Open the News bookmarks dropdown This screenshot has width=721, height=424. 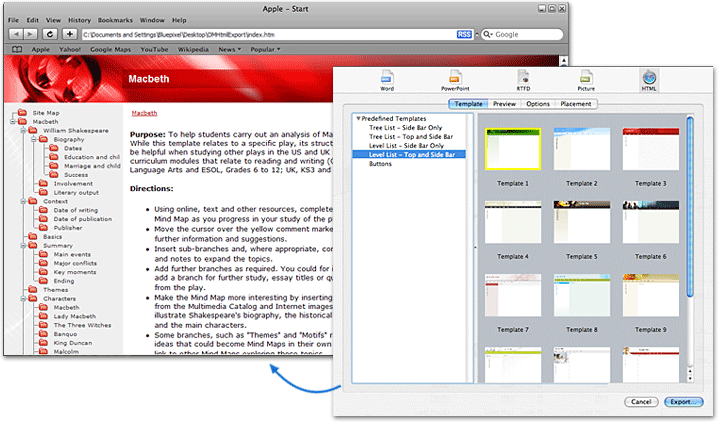click(229, 49)
